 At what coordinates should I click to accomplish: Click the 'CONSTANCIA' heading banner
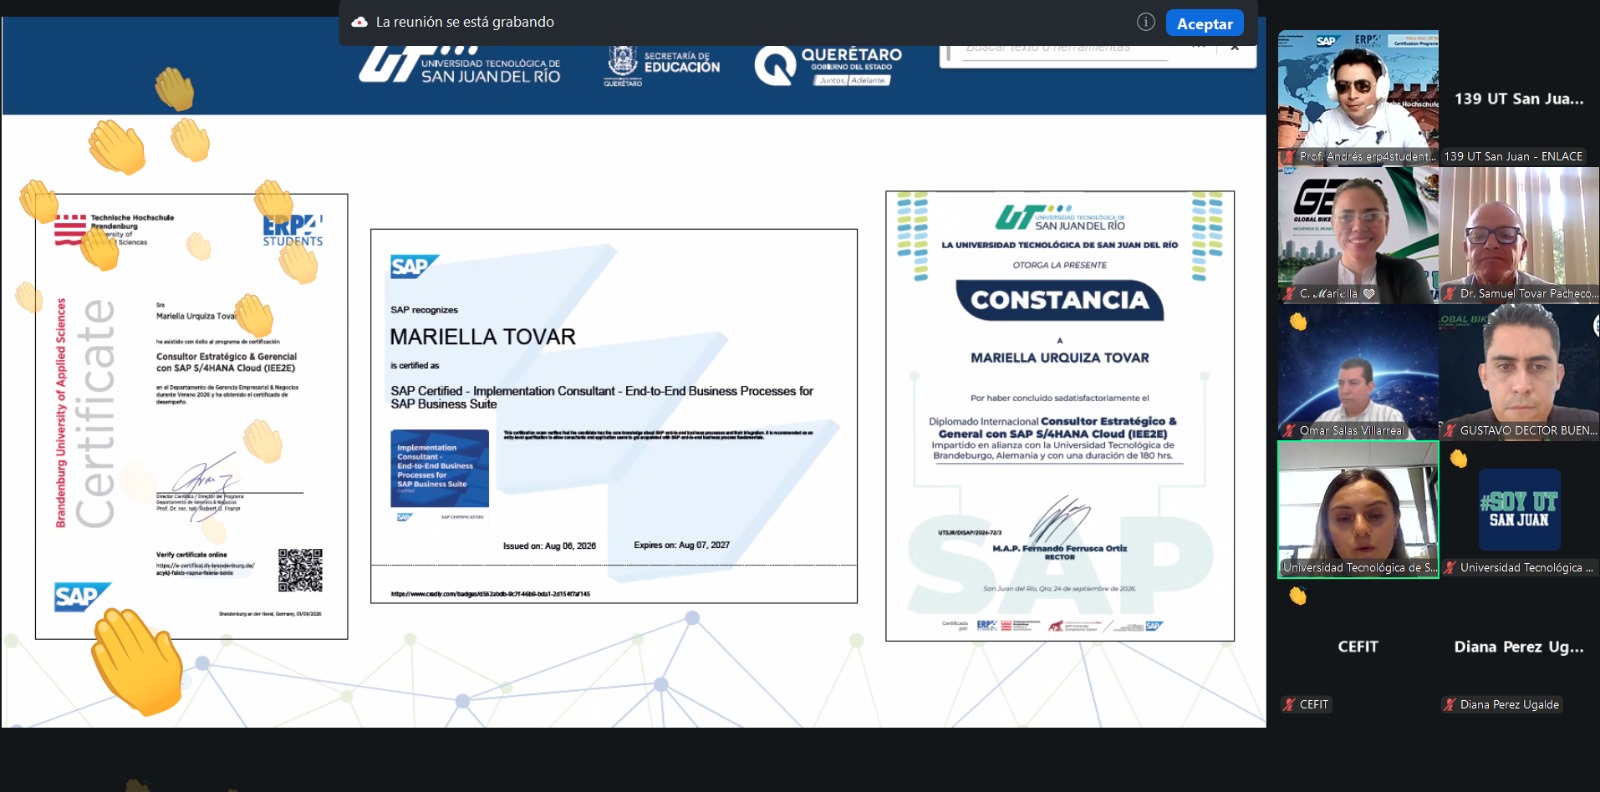tap(1060, 300)
